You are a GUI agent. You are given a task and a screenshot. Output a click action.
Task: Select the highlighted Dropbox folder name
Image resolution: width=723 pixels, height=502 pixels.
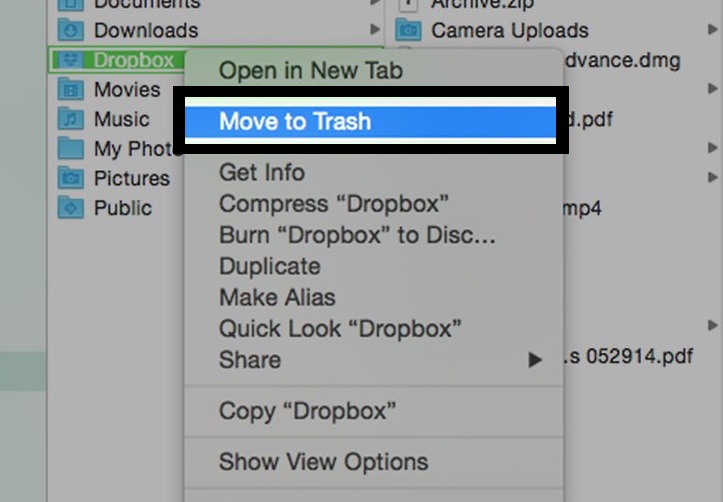tap(134, 60)
